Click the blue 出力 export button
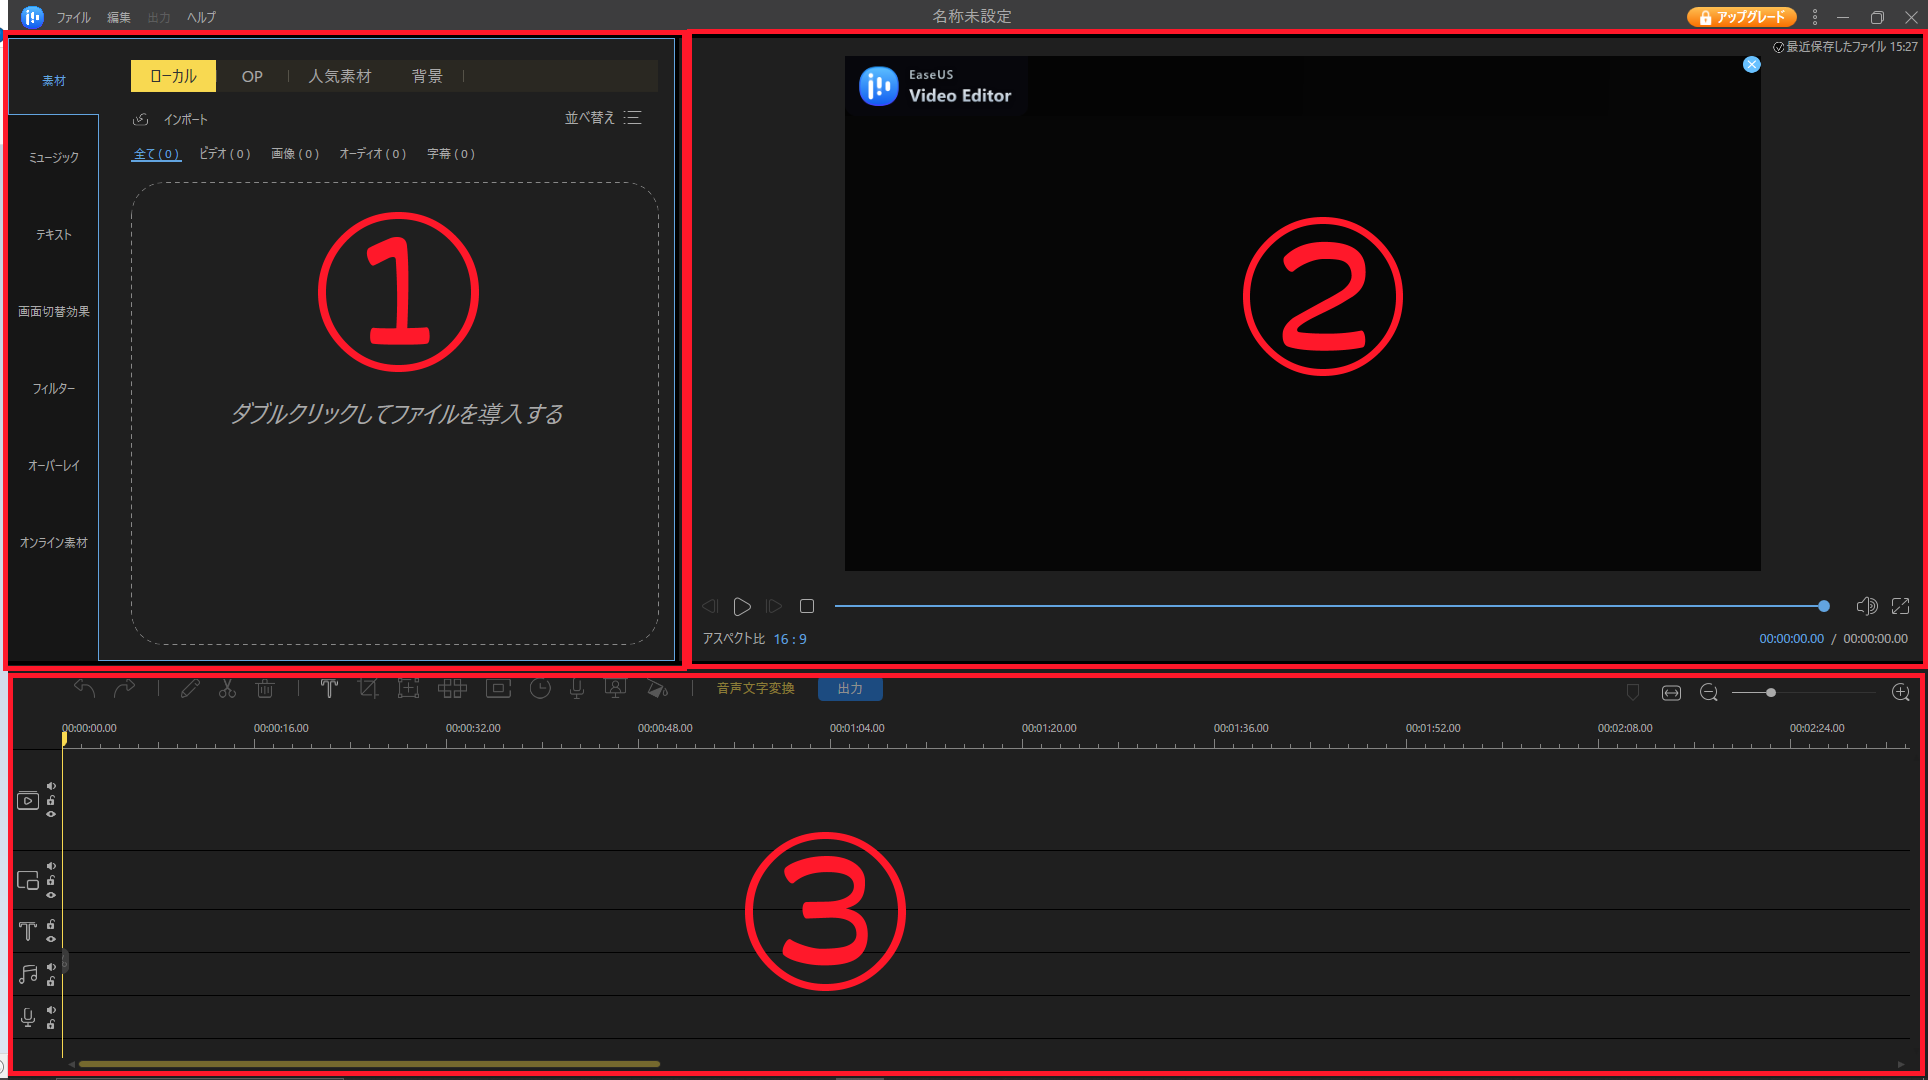Viewport: 1928px width, 1080px height. pyautogui.click(x=850, y=689)
